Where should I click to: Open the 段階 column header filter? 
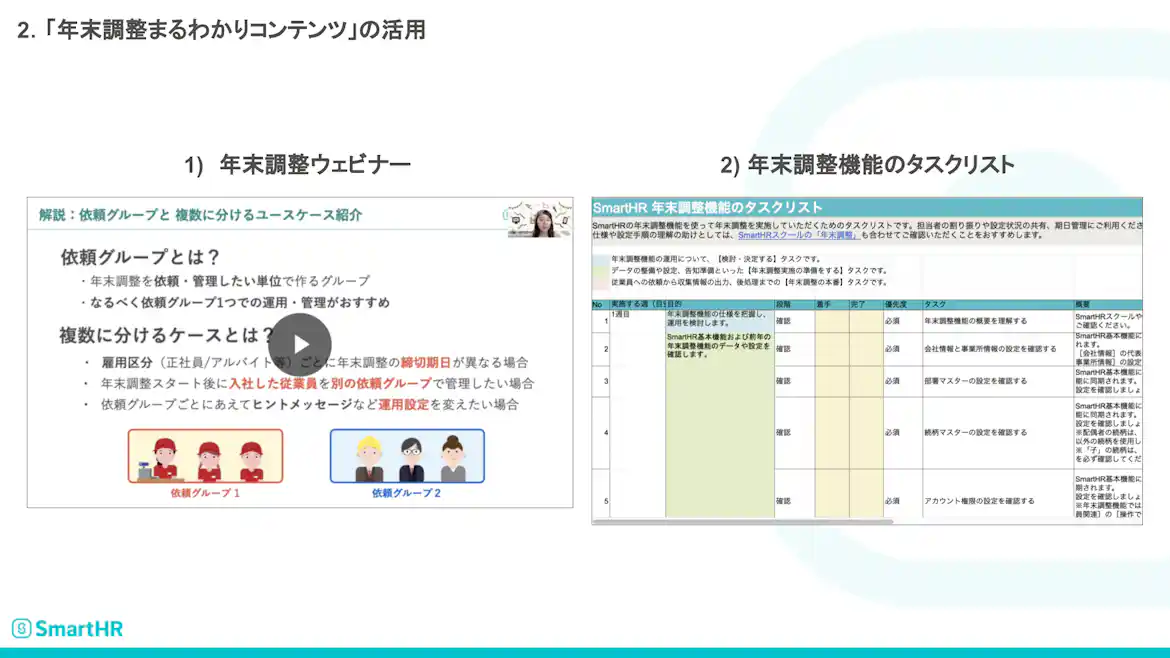tap(785, 306)
